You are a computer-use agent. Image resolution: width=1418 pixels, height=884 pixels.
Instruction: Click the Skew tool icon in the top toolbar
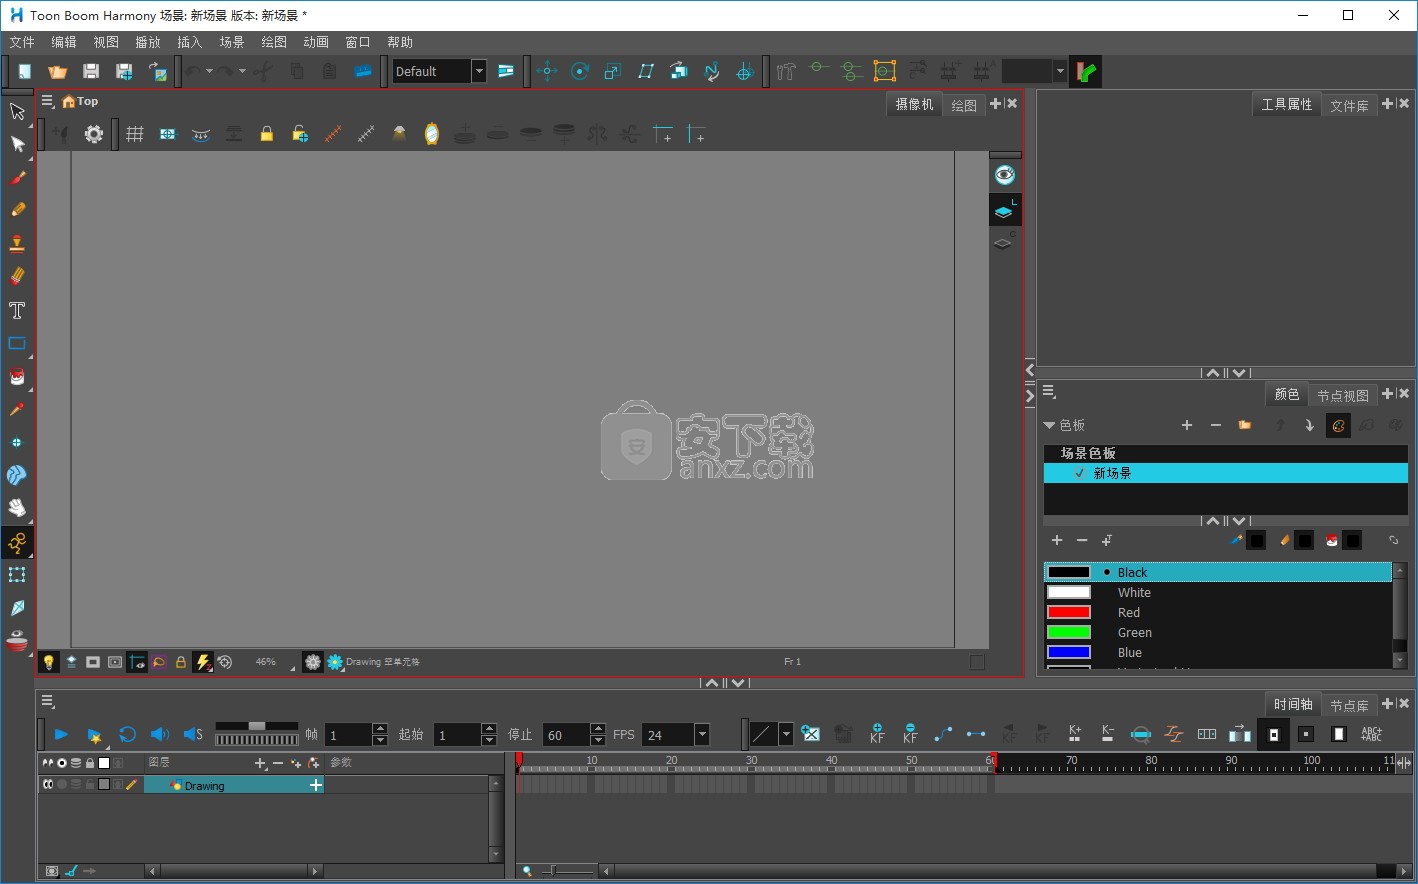tap(646, 71)
